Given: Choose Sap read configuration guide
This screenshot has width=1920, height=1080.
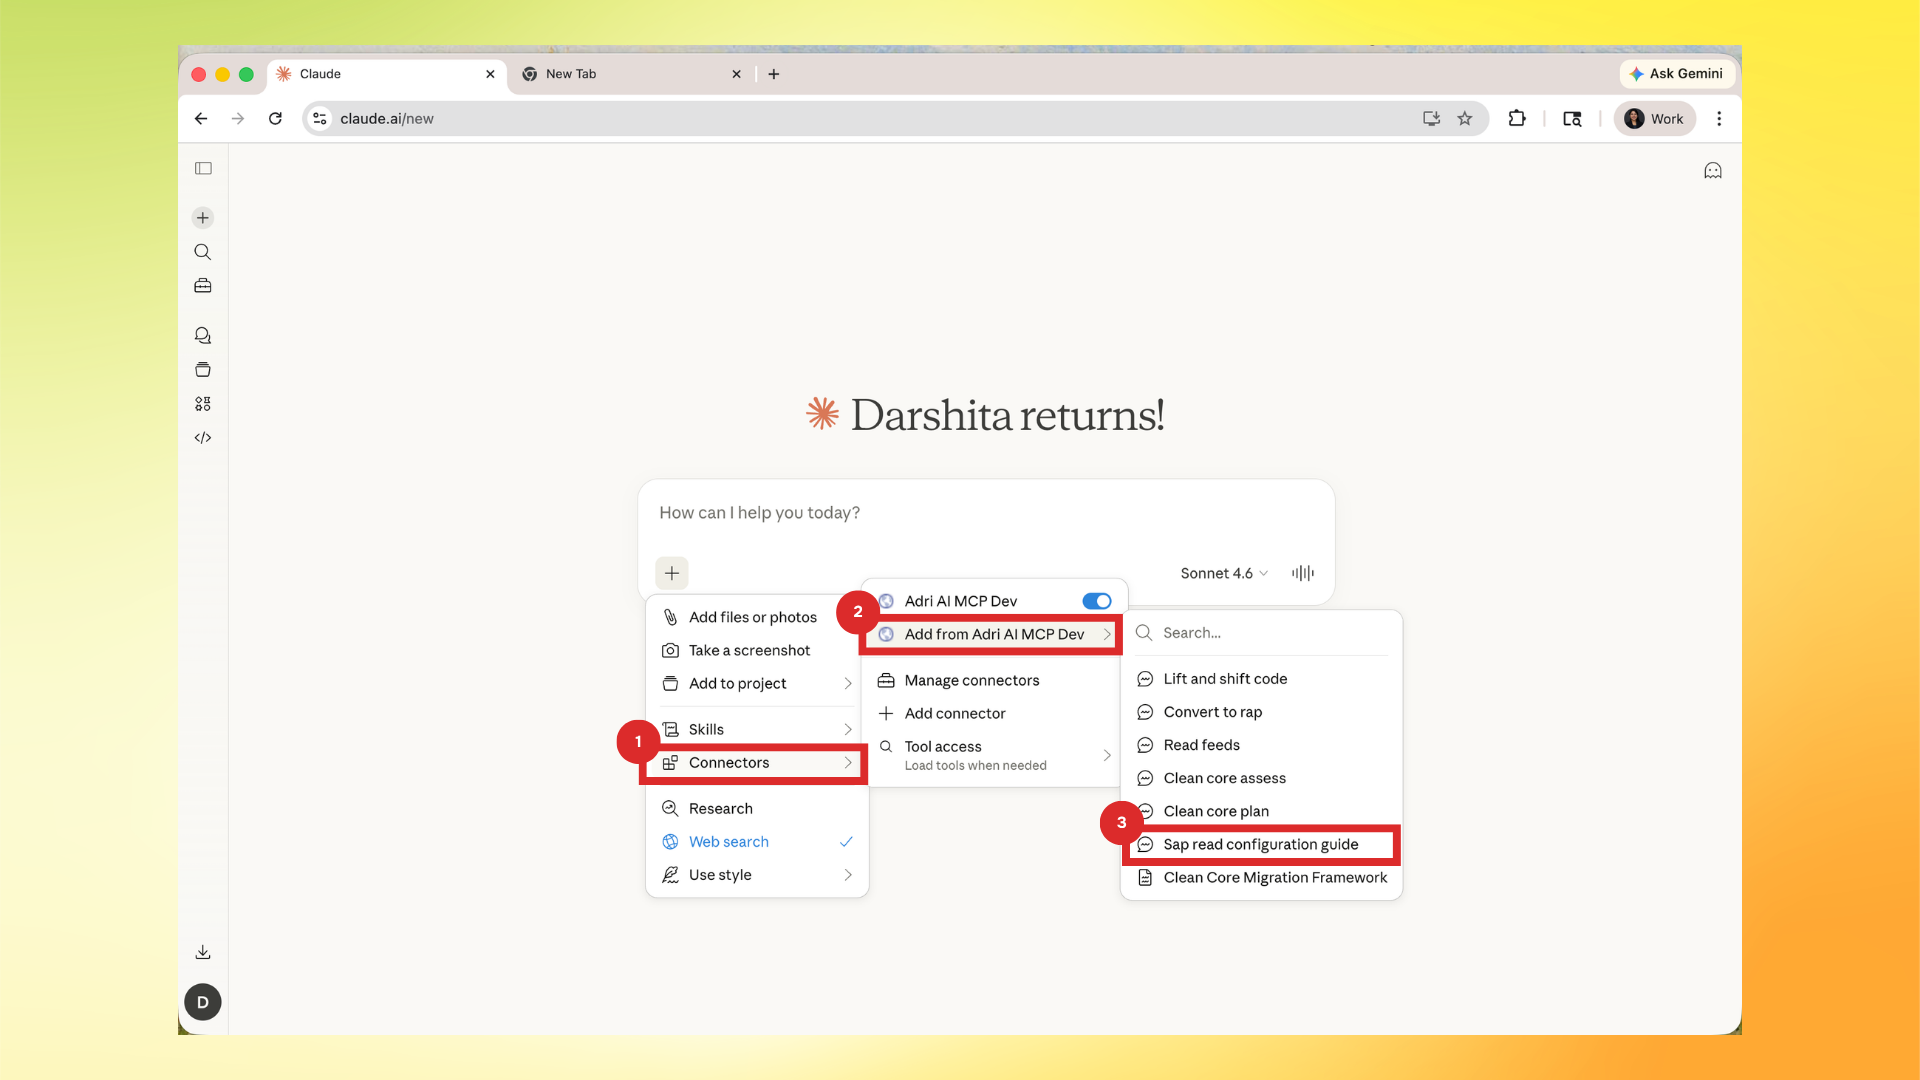Looking at the screenshot, I should pyautogui.click(x=1260, y=845).
